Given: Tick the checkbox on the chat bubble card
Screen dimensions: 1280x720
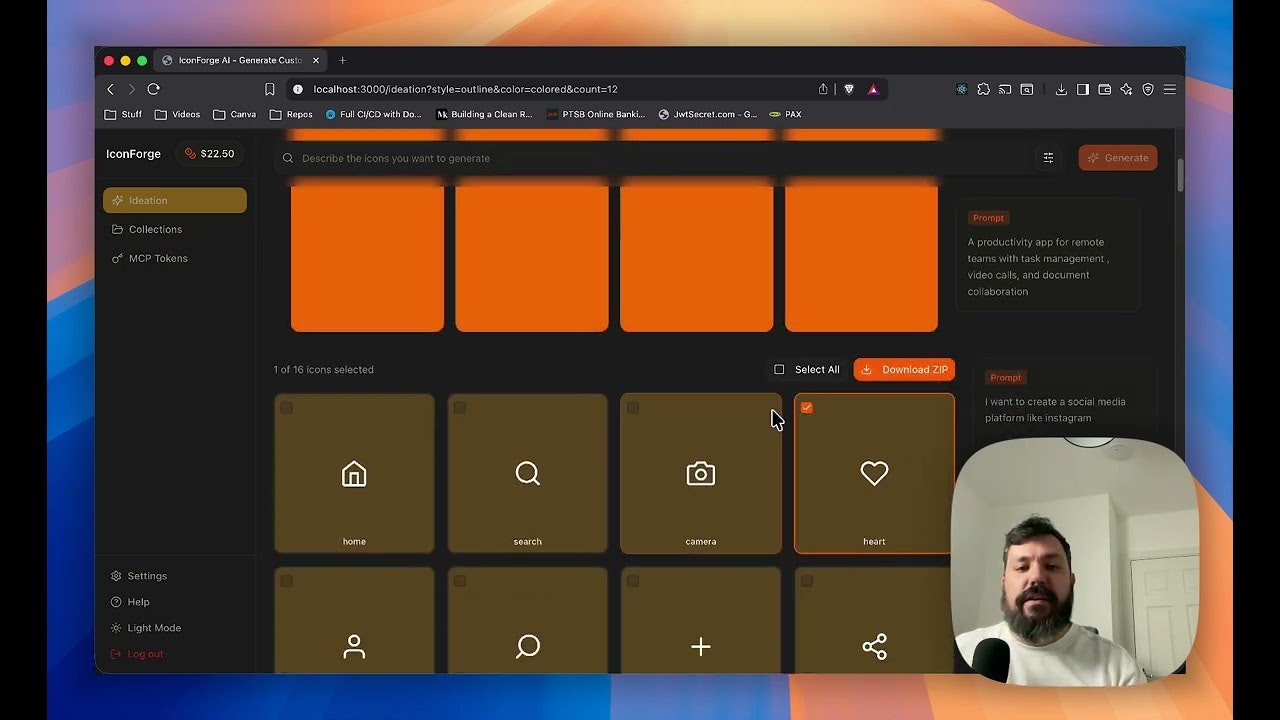Looking at the screenshot, I should (x=460, y=581).
